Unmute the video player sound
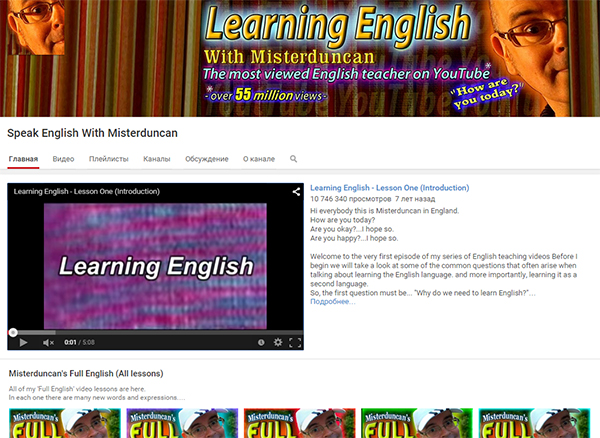This screenshot has height=438, width=600. (48, 342)
